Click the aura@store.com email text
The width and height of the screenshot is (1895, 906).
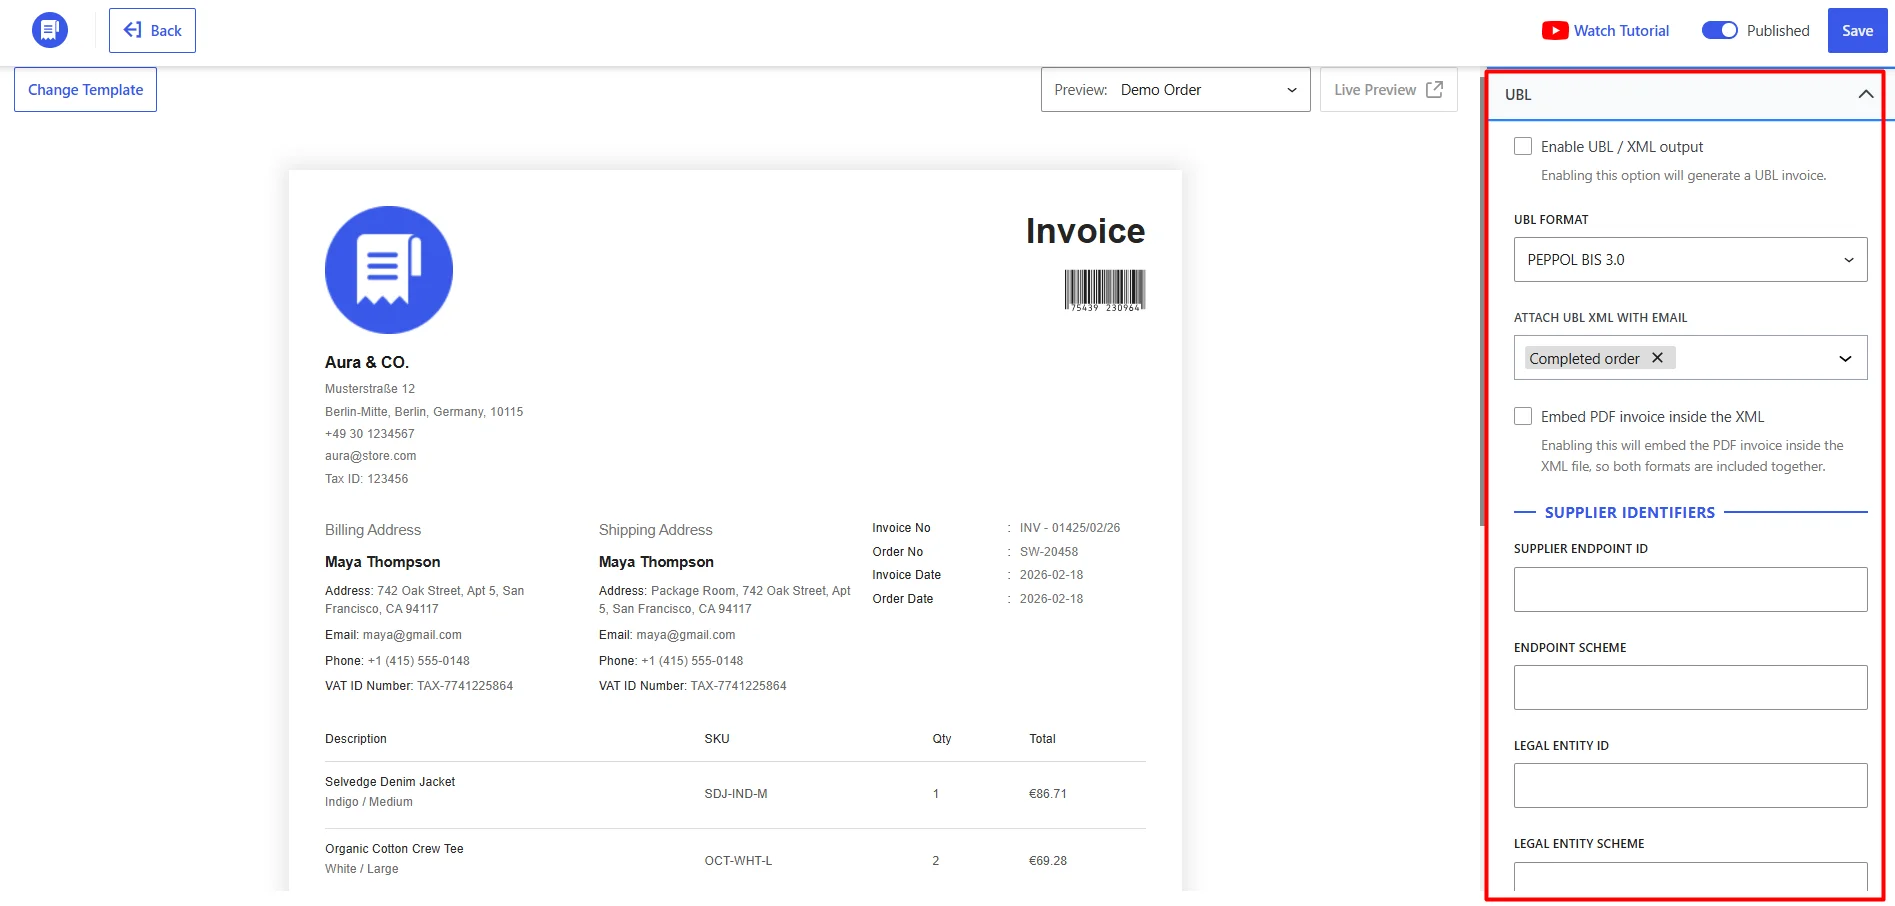tap(370, 456)
